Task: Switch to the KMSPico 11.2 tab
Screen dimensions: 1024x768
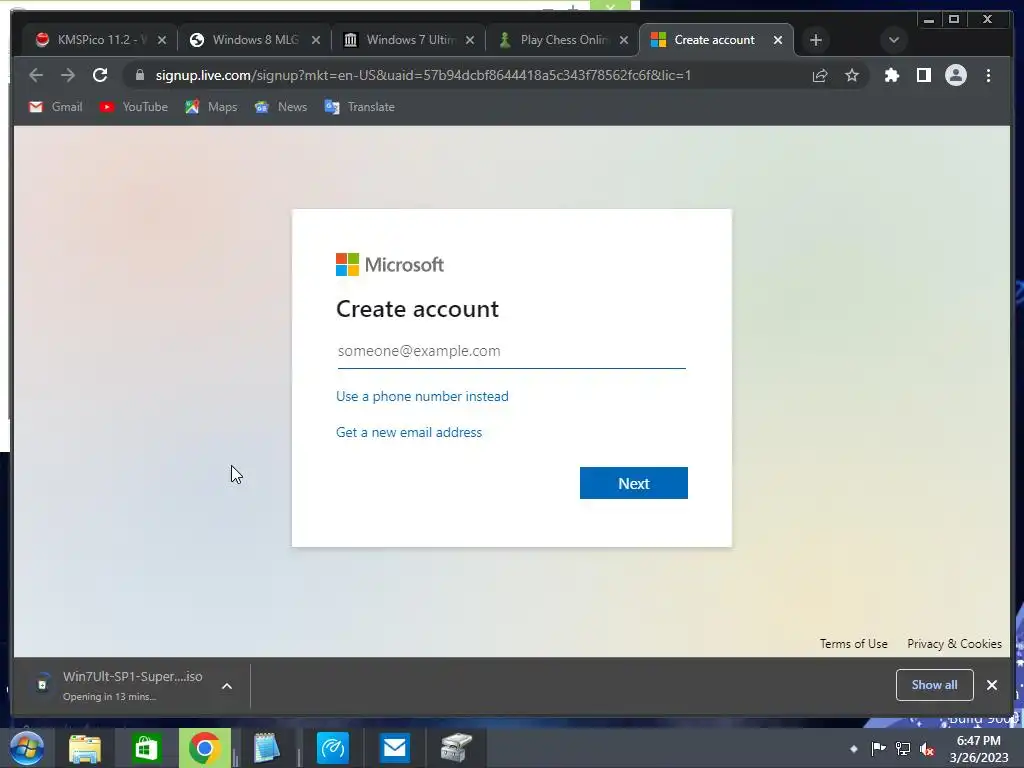Action: coord(99,40)
